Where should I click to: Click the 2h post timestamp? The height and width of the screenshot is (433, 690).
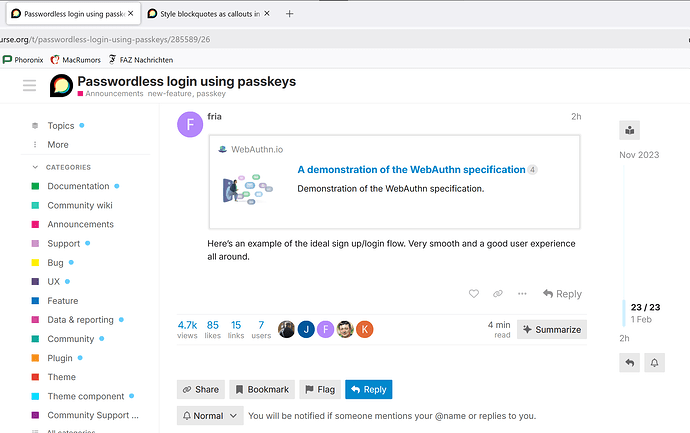click(576, 117)
